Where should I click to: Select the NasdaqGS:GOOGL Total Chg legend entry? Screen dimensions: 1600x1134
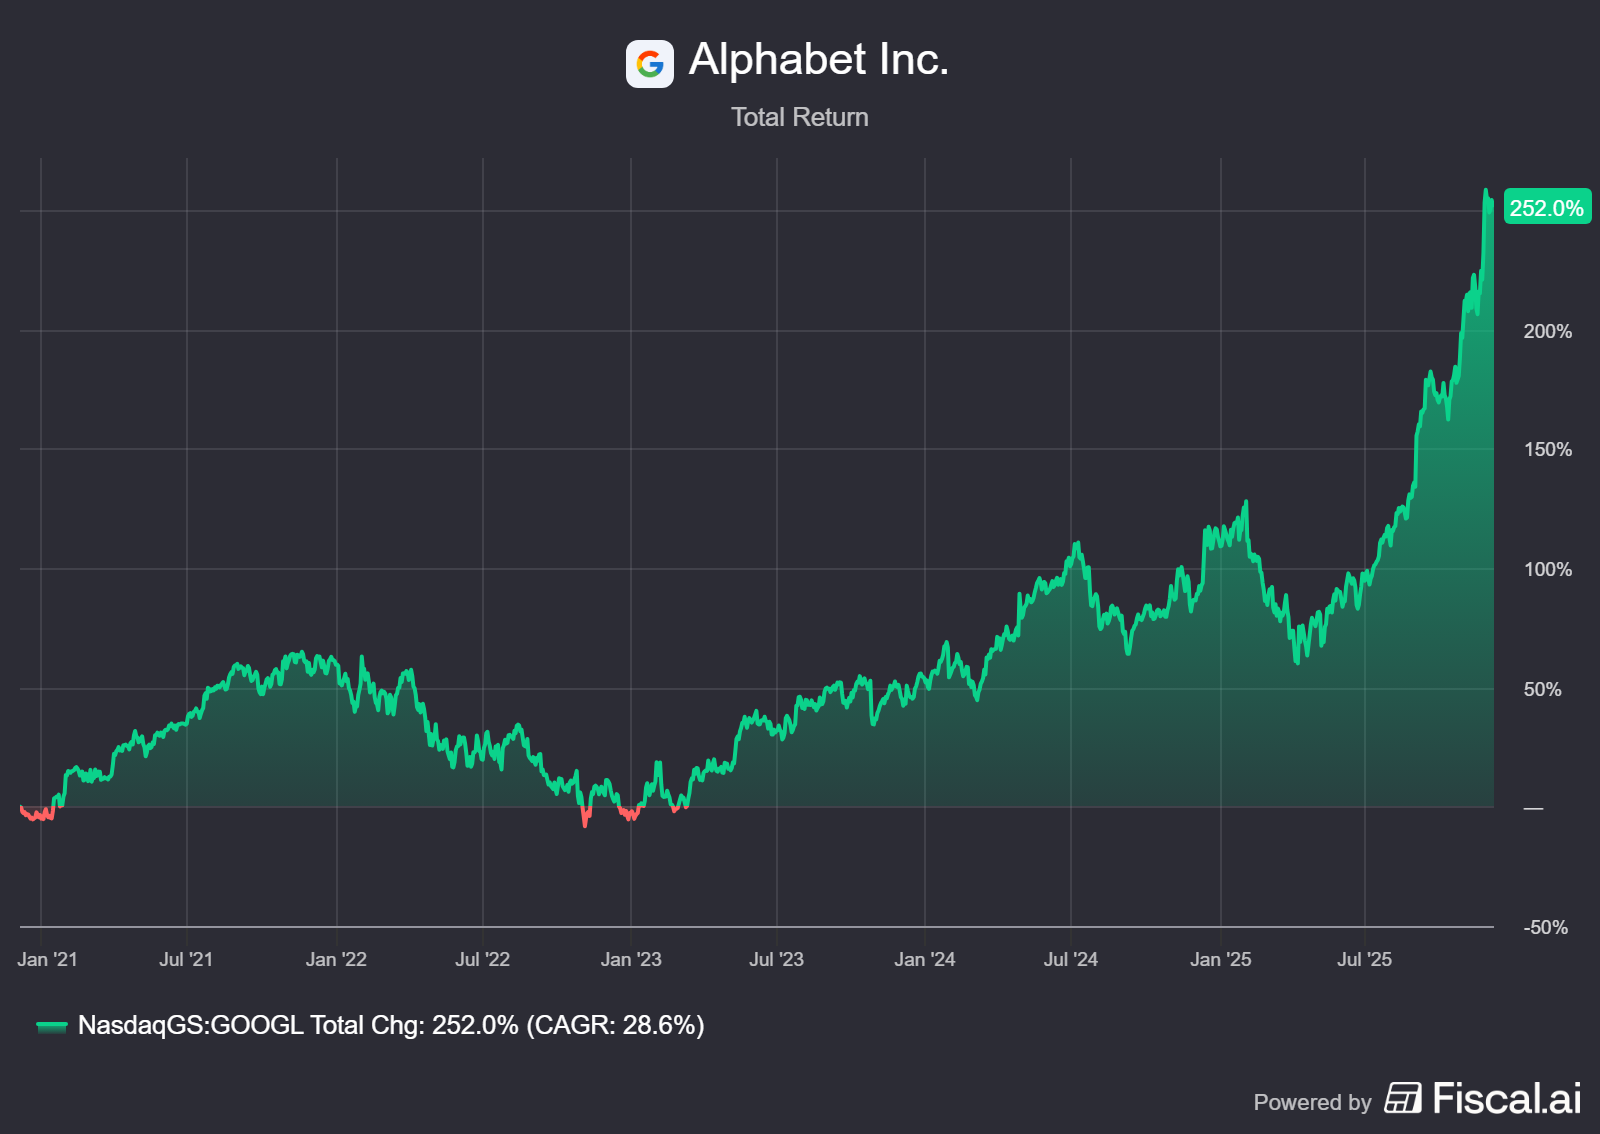pyautogui.click(x=390, y=1025)
